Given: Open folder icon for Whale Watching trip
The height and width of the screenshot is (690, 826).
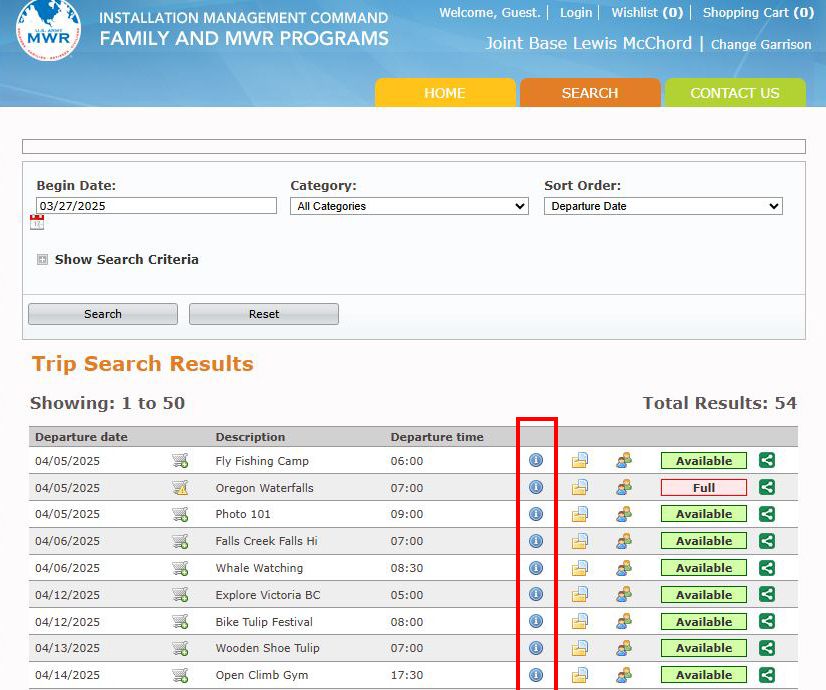Looking at the screenshot, I should coord(579,568).
